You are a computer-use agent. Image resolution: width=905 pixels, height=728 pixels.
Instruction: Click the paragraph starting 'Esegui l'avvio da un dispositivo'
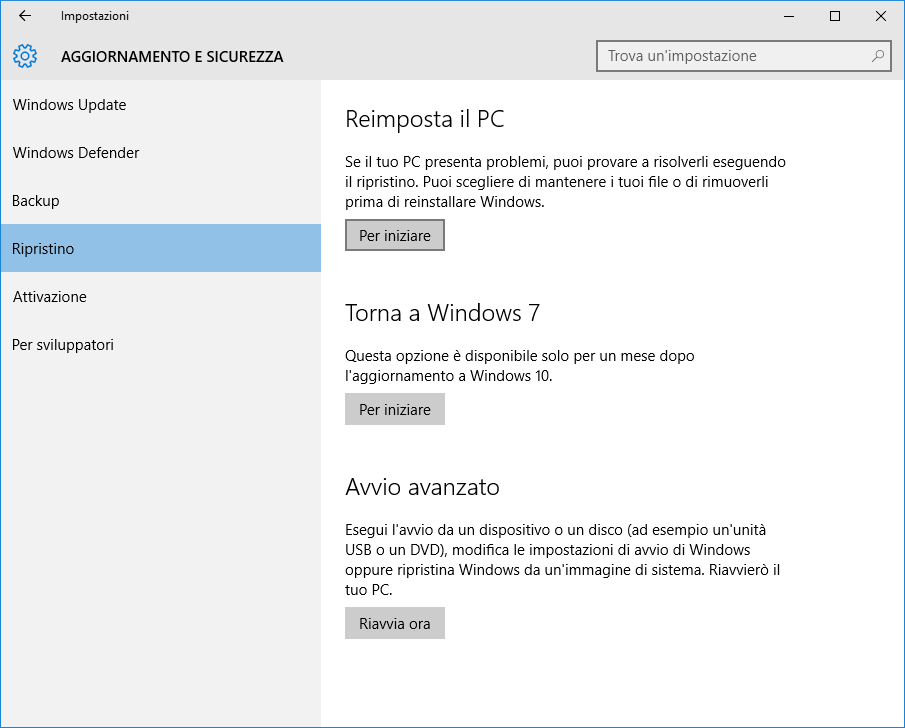[563, 559]
